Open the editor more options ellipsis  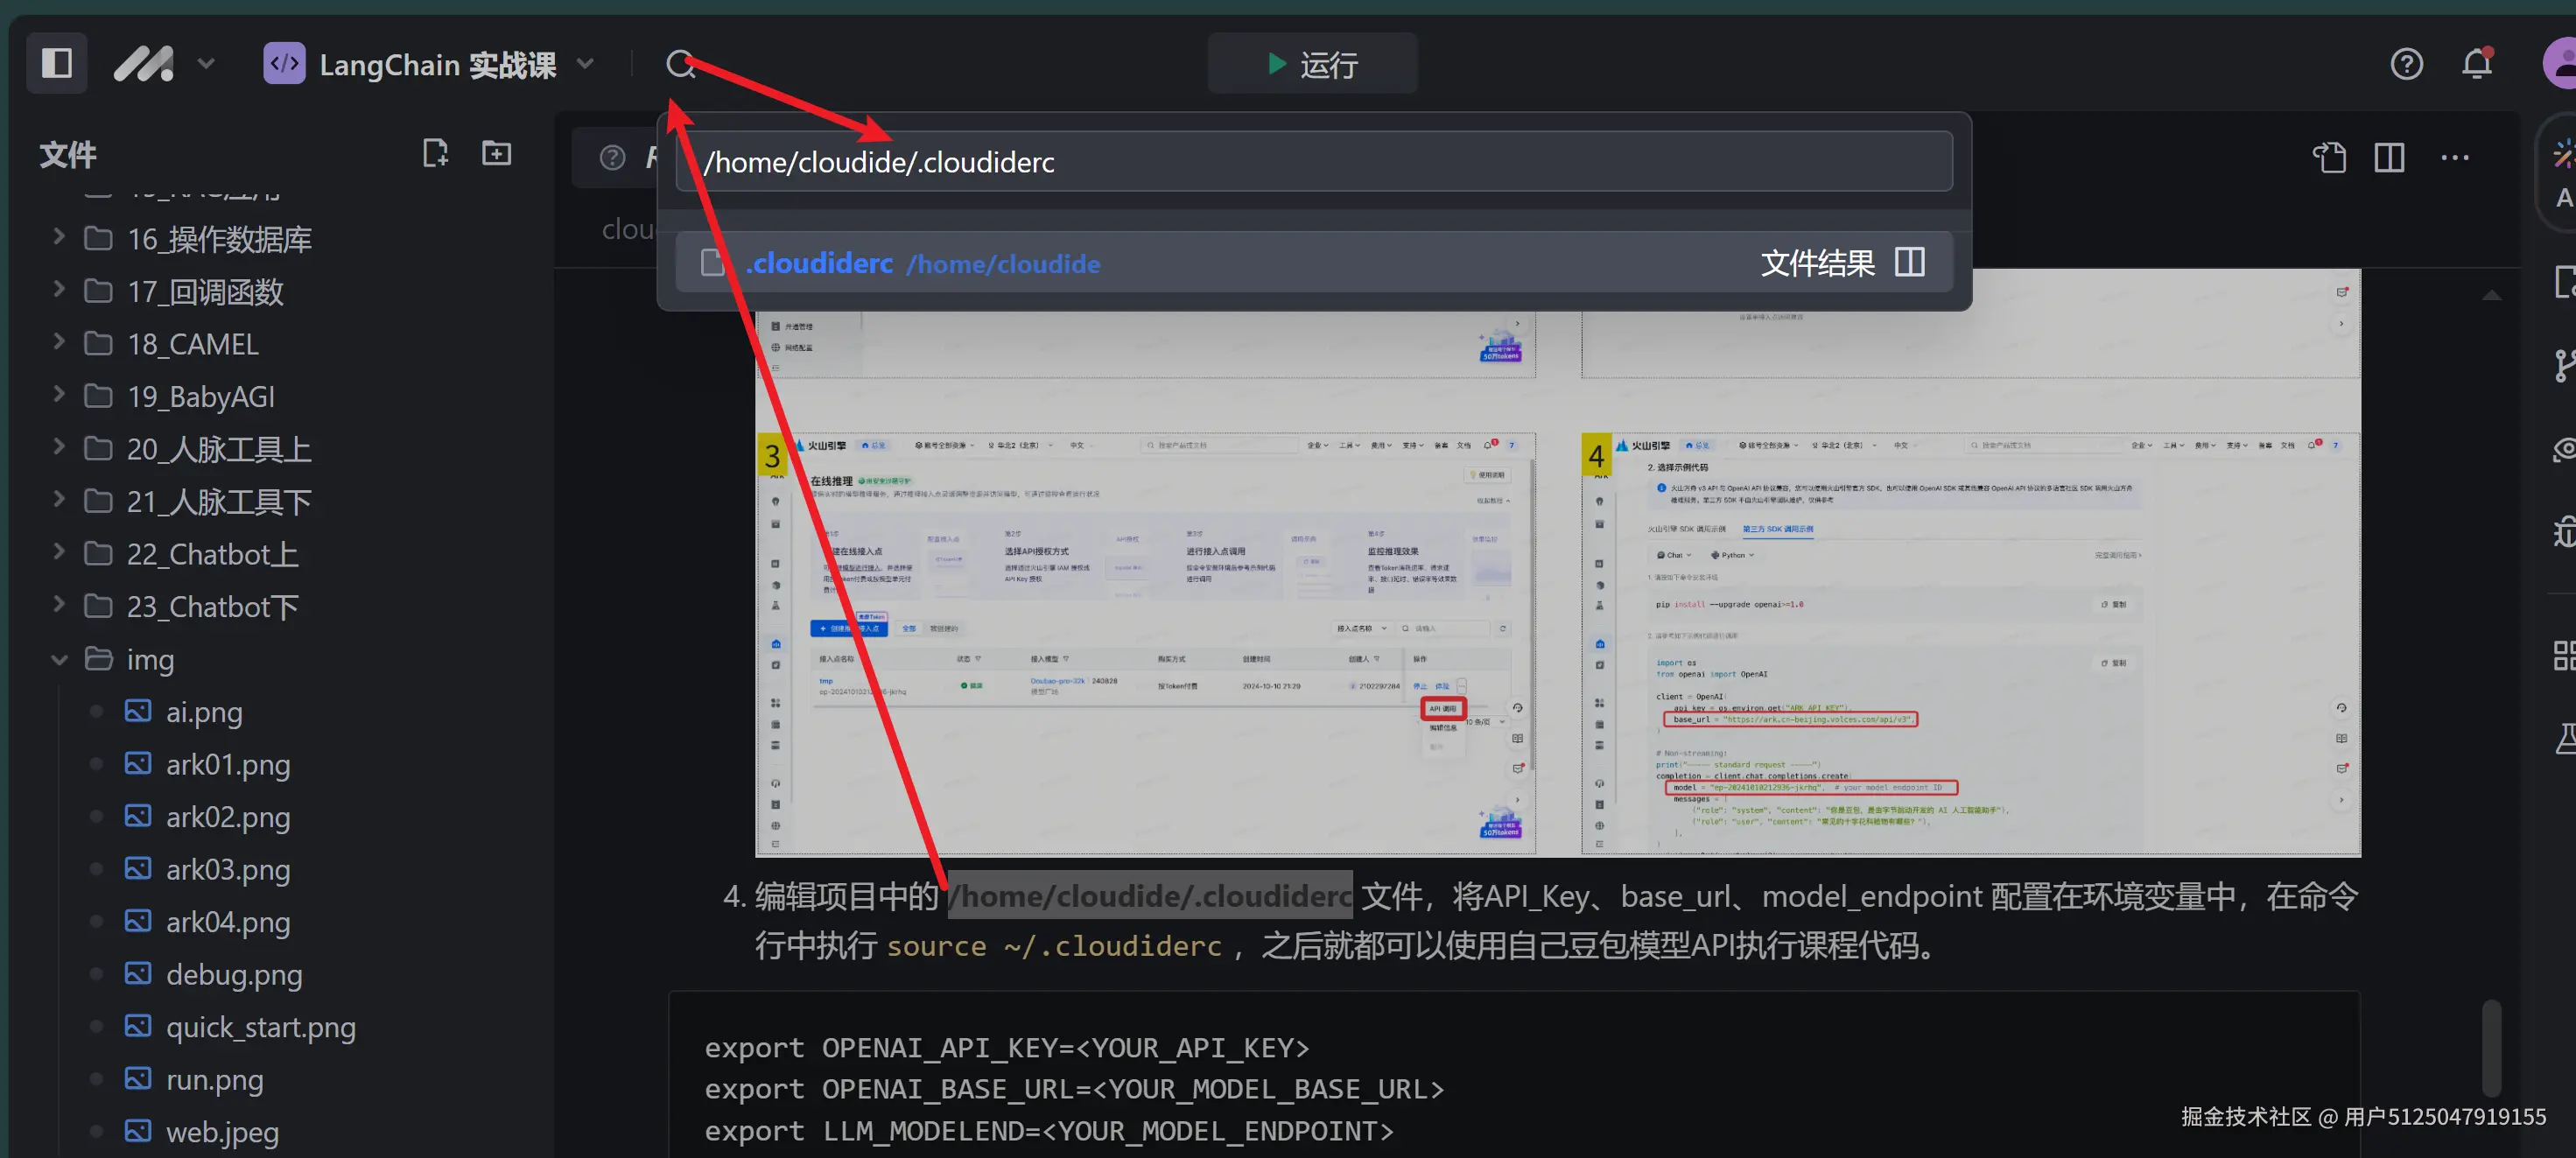coord(2454,157)
